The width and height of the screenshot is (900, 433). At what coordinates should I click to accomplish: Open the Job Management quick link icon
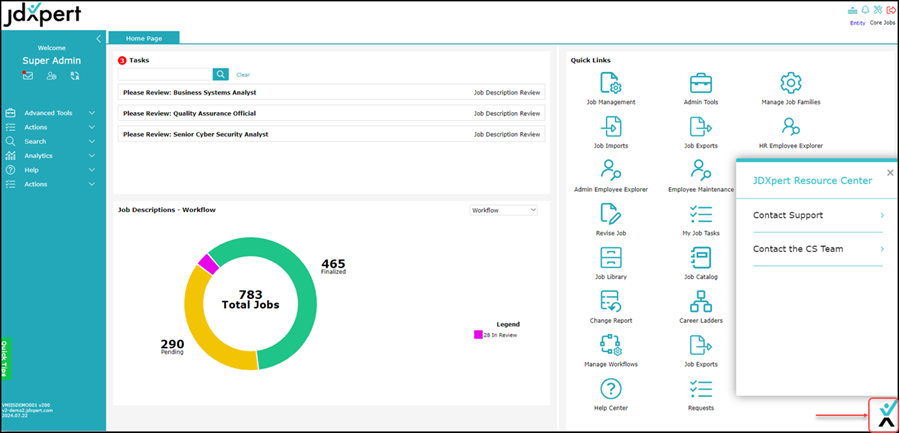(x=610, y=84)
